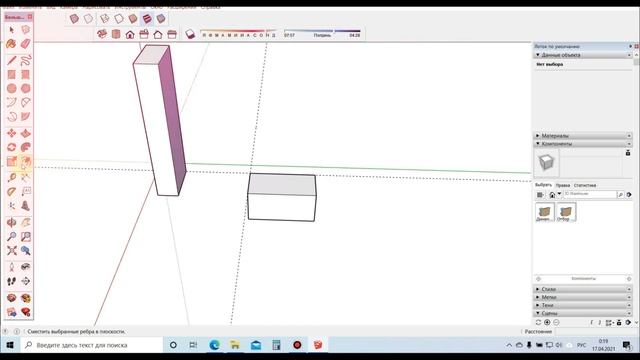This screenshot has width=640, height=360.
Task: Enable Shaded With Textures style
Action: (147, 19)
